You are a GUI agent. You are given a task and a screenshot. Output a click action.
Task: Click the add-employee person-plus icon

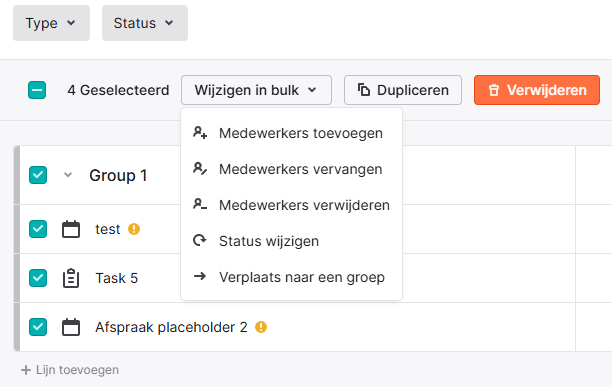click(x=200, y=133)
